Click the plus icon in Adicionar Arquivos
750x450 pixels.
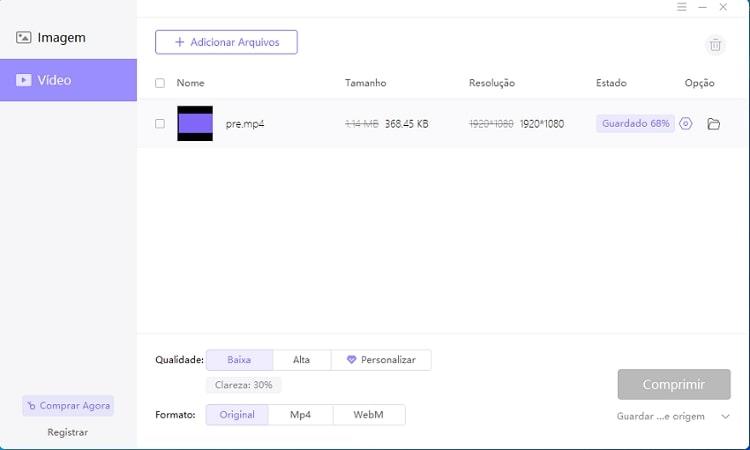(x=180, y=42)
